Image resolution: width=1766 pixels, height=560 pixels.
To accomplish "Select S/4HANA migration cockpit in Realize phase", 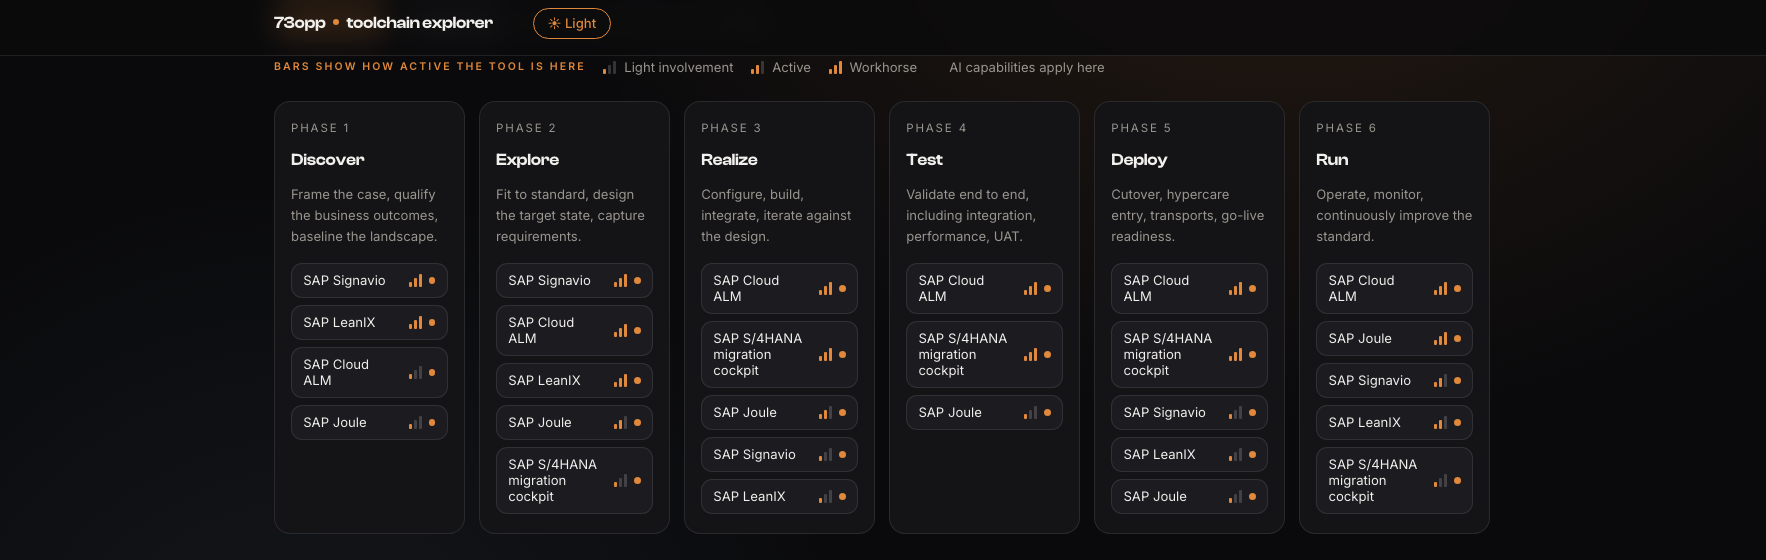I will pos(779,355).
